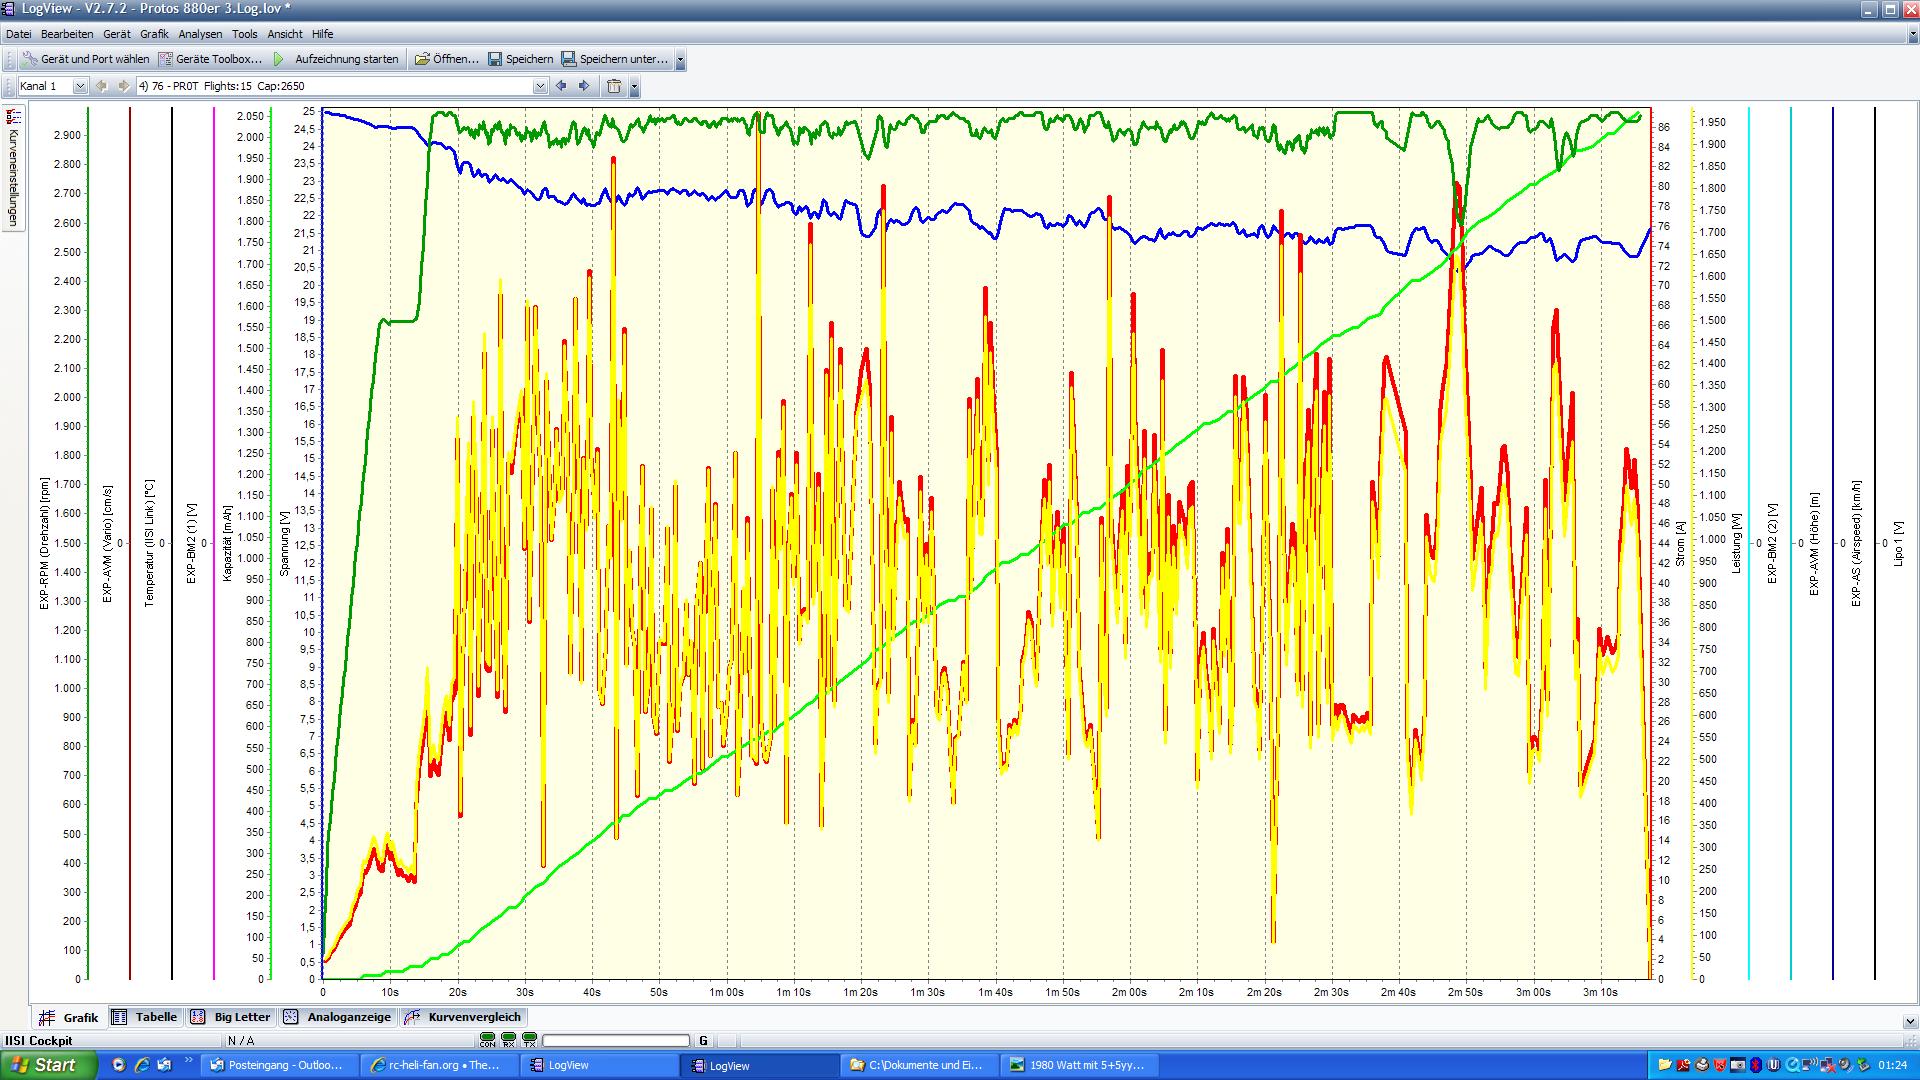Open the Tools menu
The height and width of the screenshot is (1080, 1920).
click(244, 34)
